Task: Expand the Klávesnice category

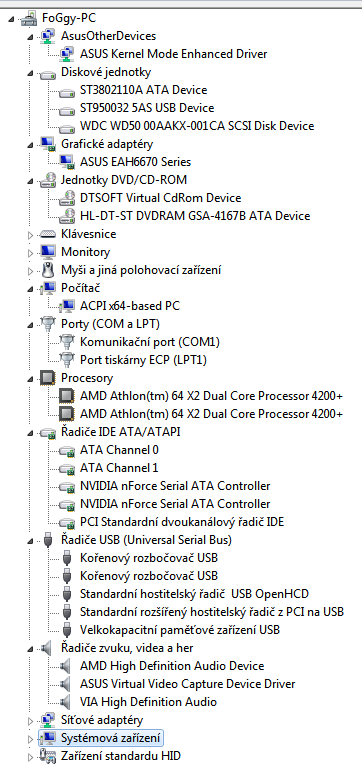Action: [31, 234]
